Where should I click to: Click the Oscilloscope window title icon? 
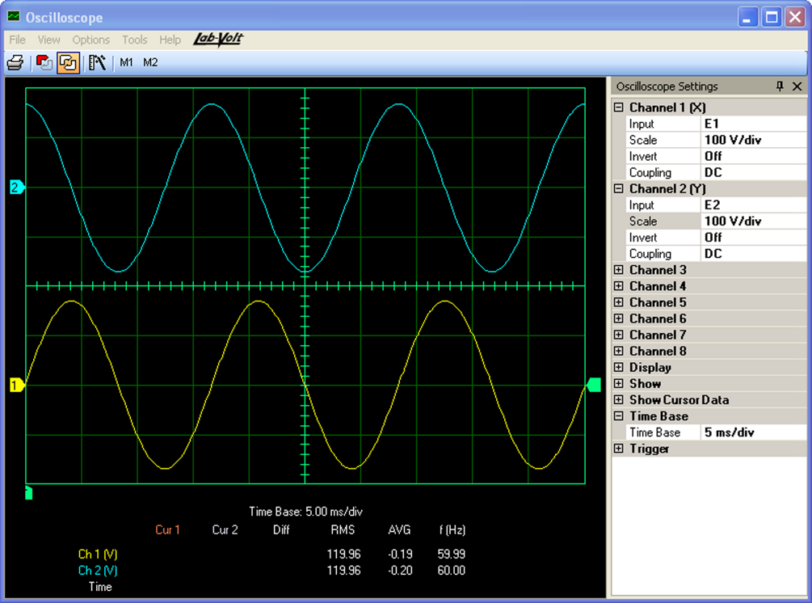coord(13,17)
